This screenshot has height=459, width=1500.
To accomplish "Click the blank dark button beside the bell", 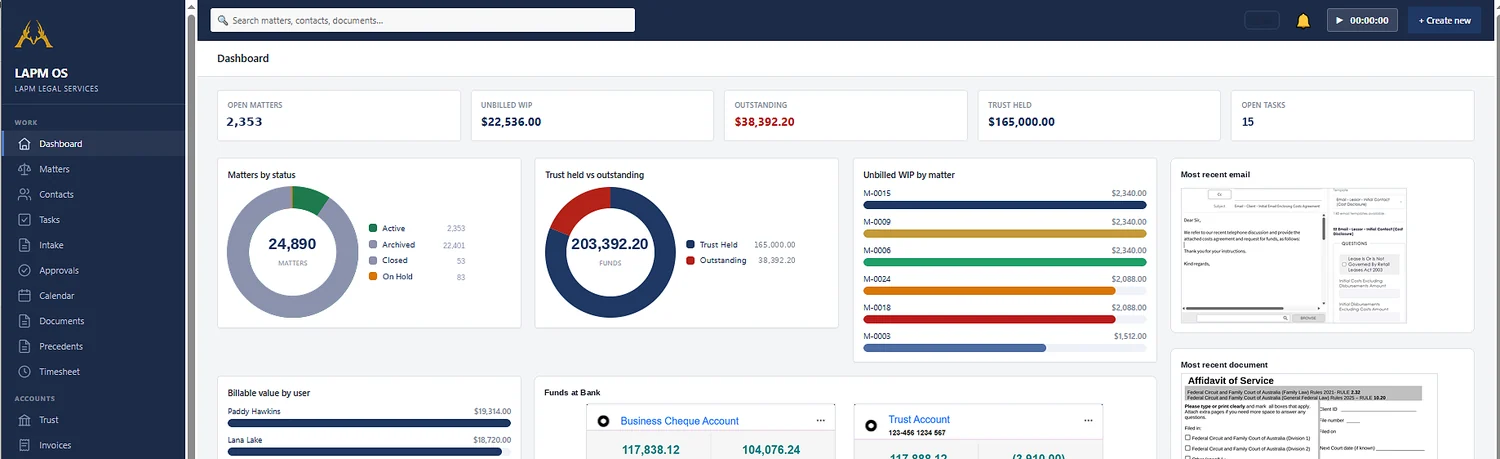I will [1262, 20].
